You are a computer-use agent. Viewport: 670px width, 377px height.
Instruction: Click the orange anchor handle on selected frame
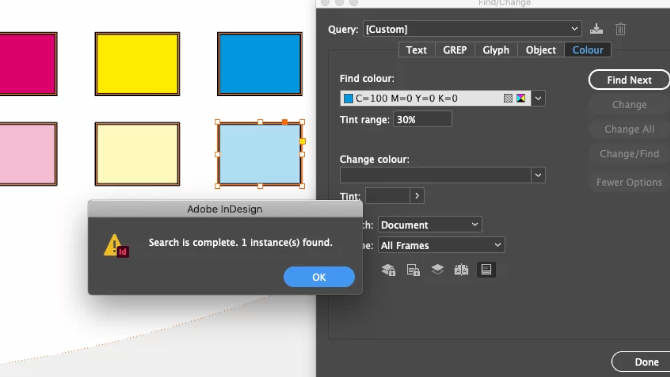click(x=285, y=122)
